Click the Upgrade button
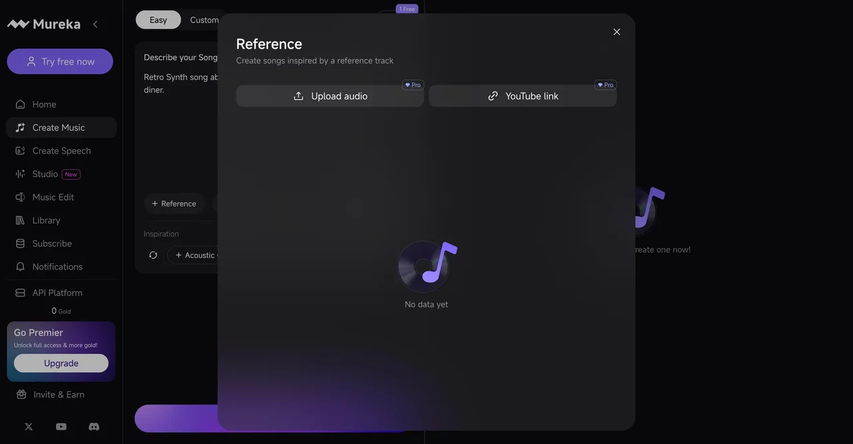 click(61, 363)
